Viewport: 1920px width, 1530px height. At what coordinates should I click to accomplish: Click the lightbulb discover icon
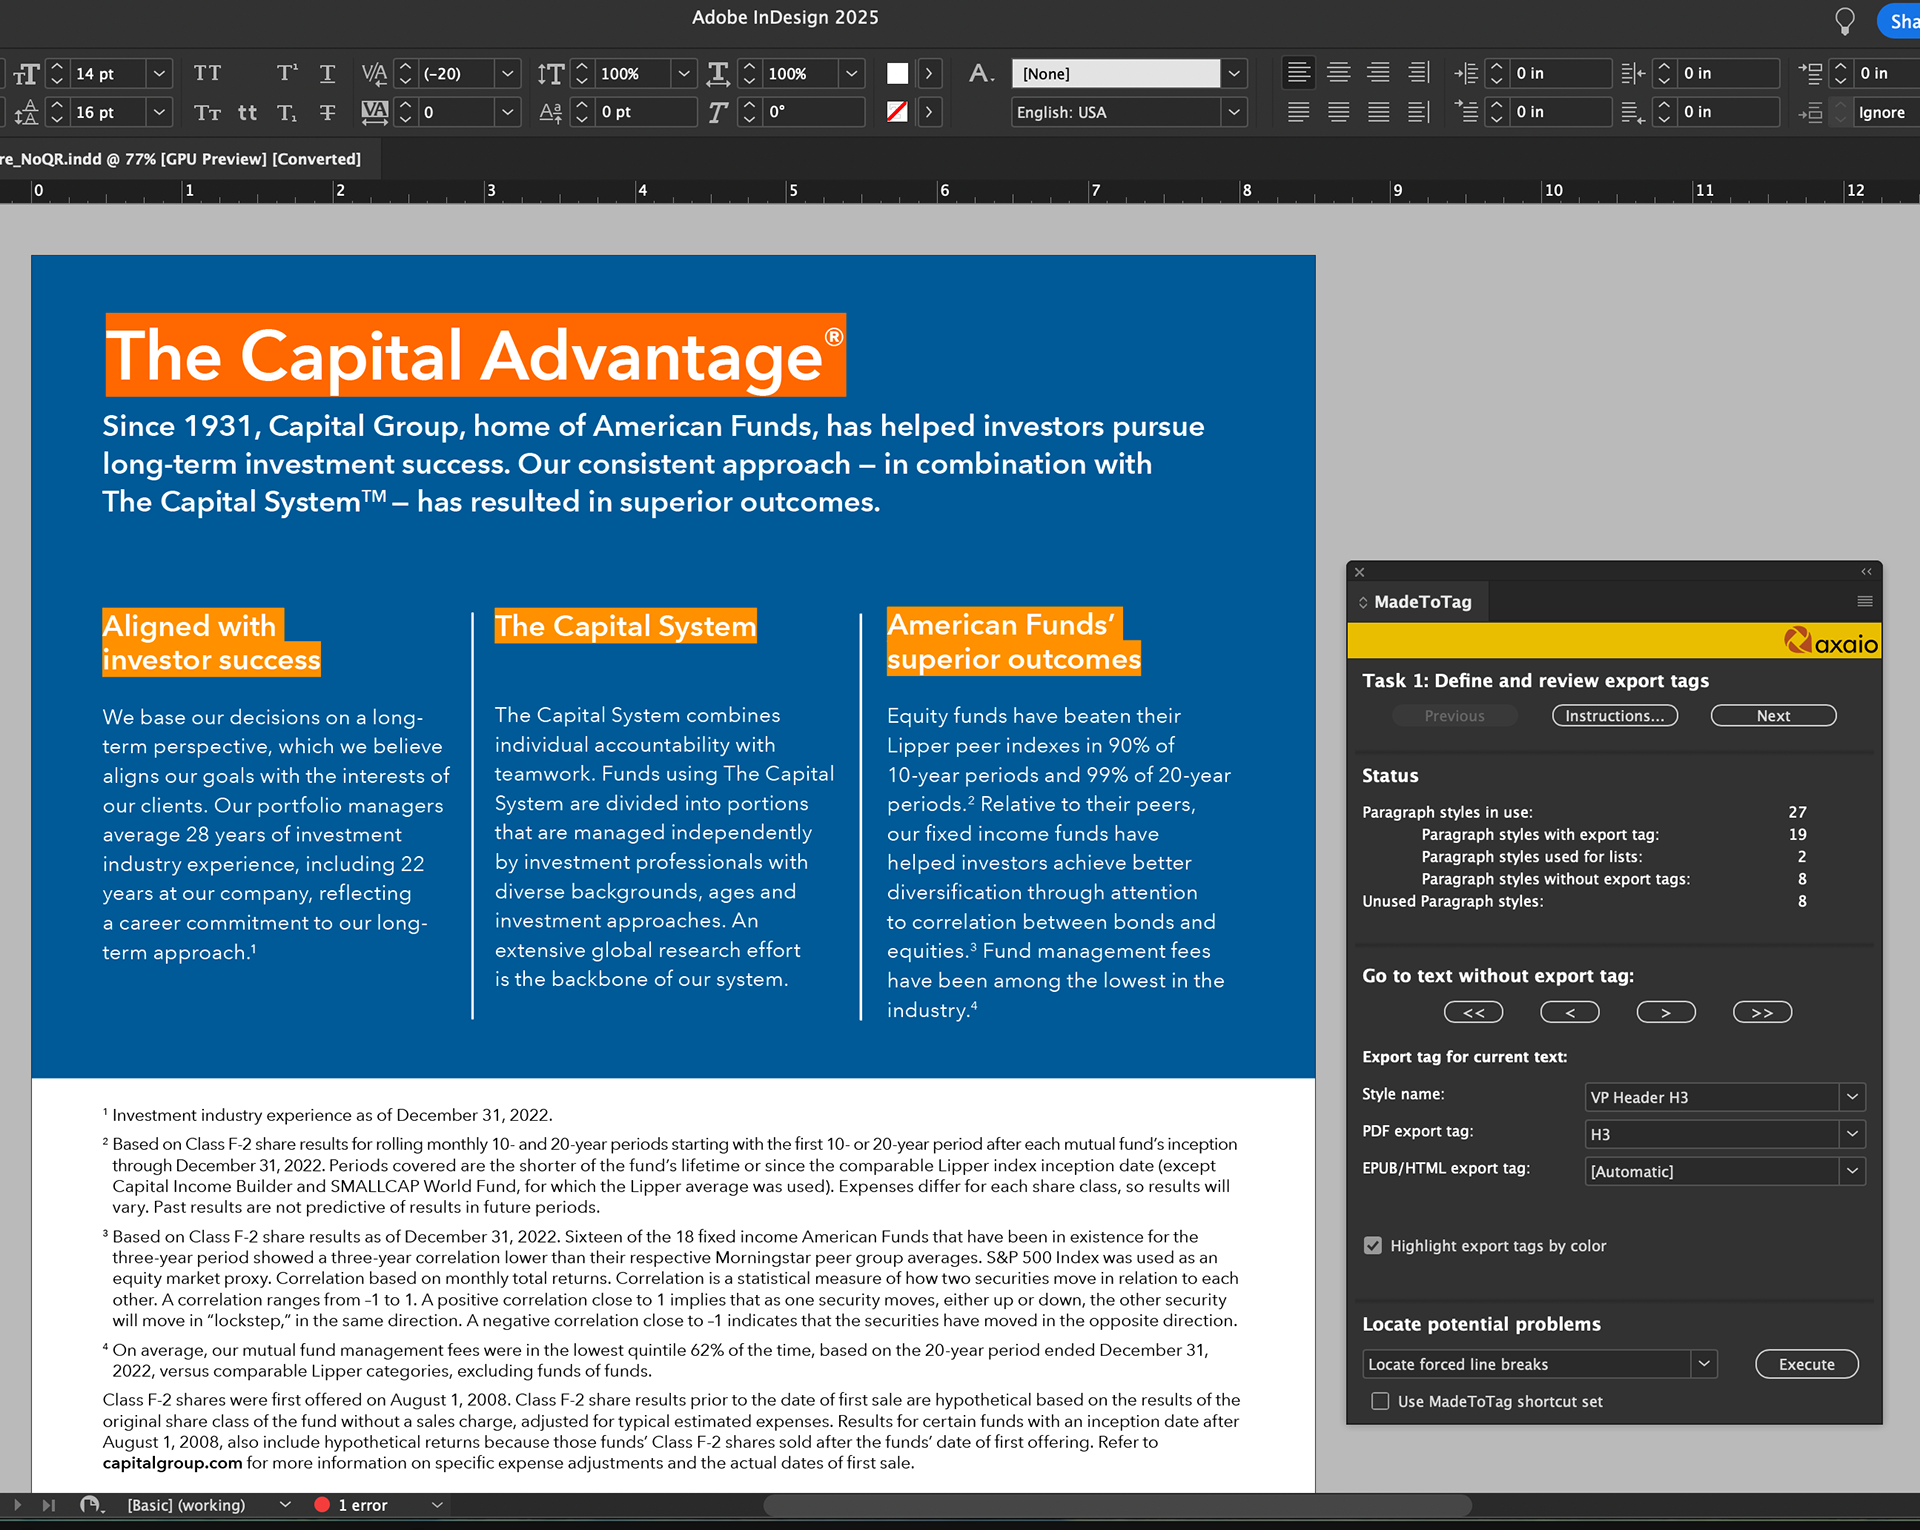pos(1845,20)
